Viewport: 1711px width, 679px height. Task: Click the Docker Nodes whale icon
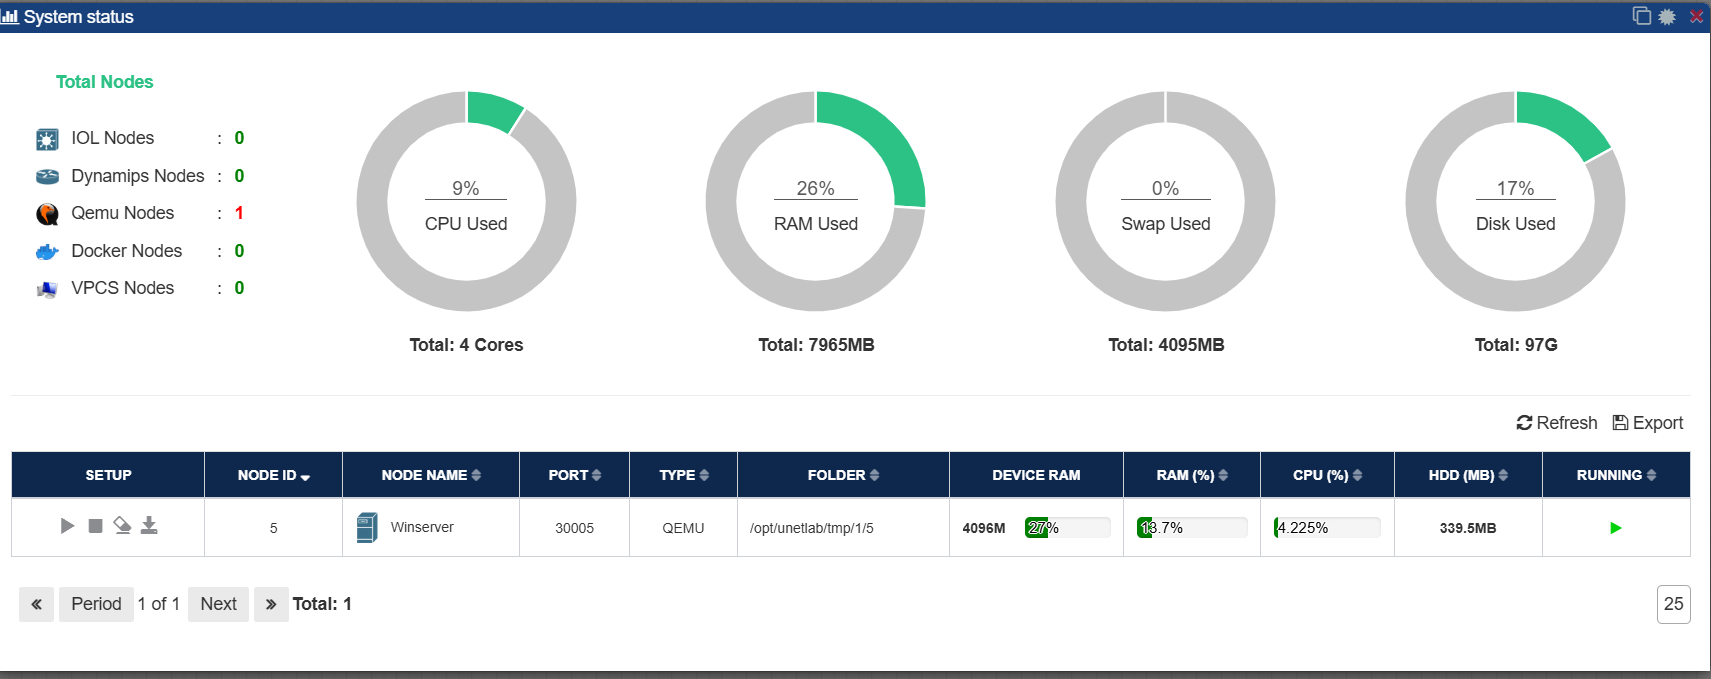pyautogui.click(x=47, y=252)
